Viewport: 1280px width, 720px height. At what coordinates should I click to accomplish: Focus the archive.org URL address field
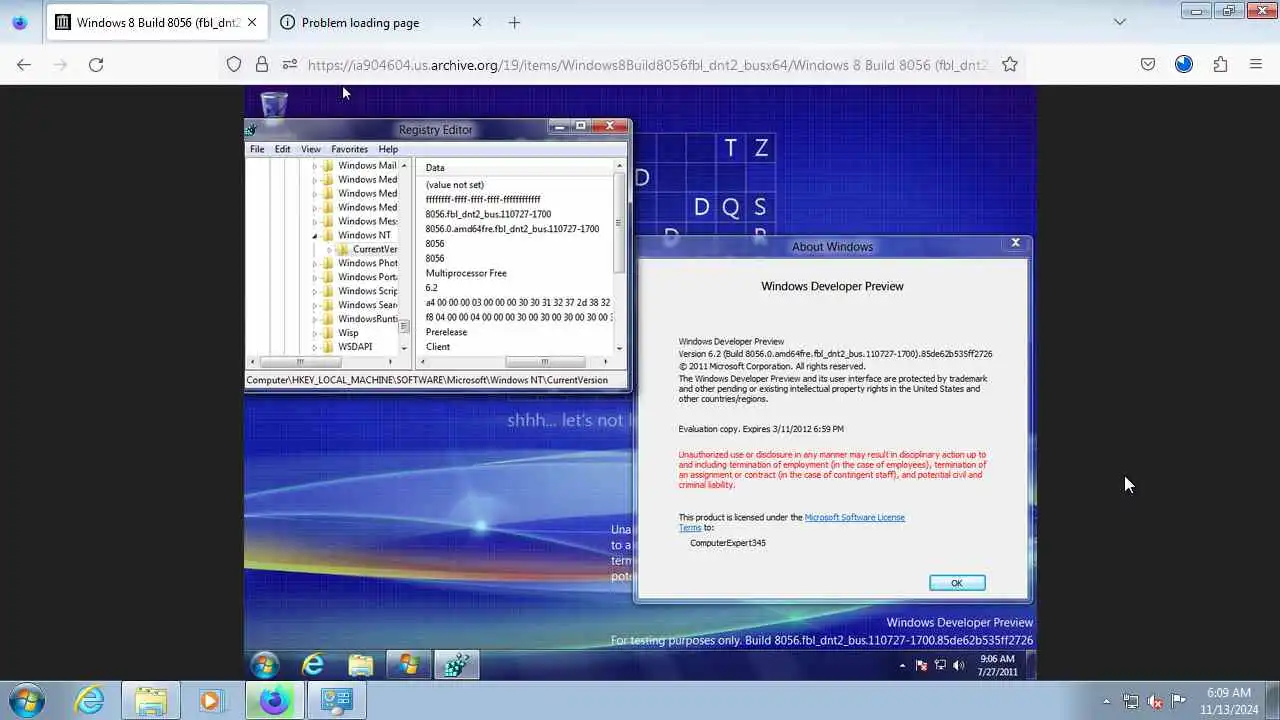(647, 64)
